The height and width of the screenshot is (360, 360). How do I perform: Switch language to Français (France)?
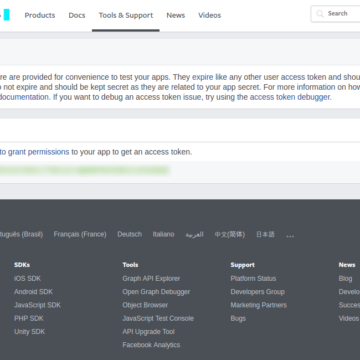point(80,234)
